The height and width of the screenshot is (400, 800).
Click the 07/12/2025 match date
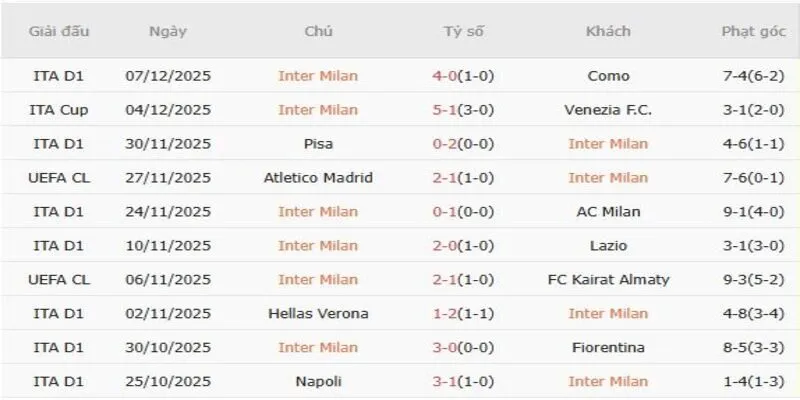coord(168,76)
